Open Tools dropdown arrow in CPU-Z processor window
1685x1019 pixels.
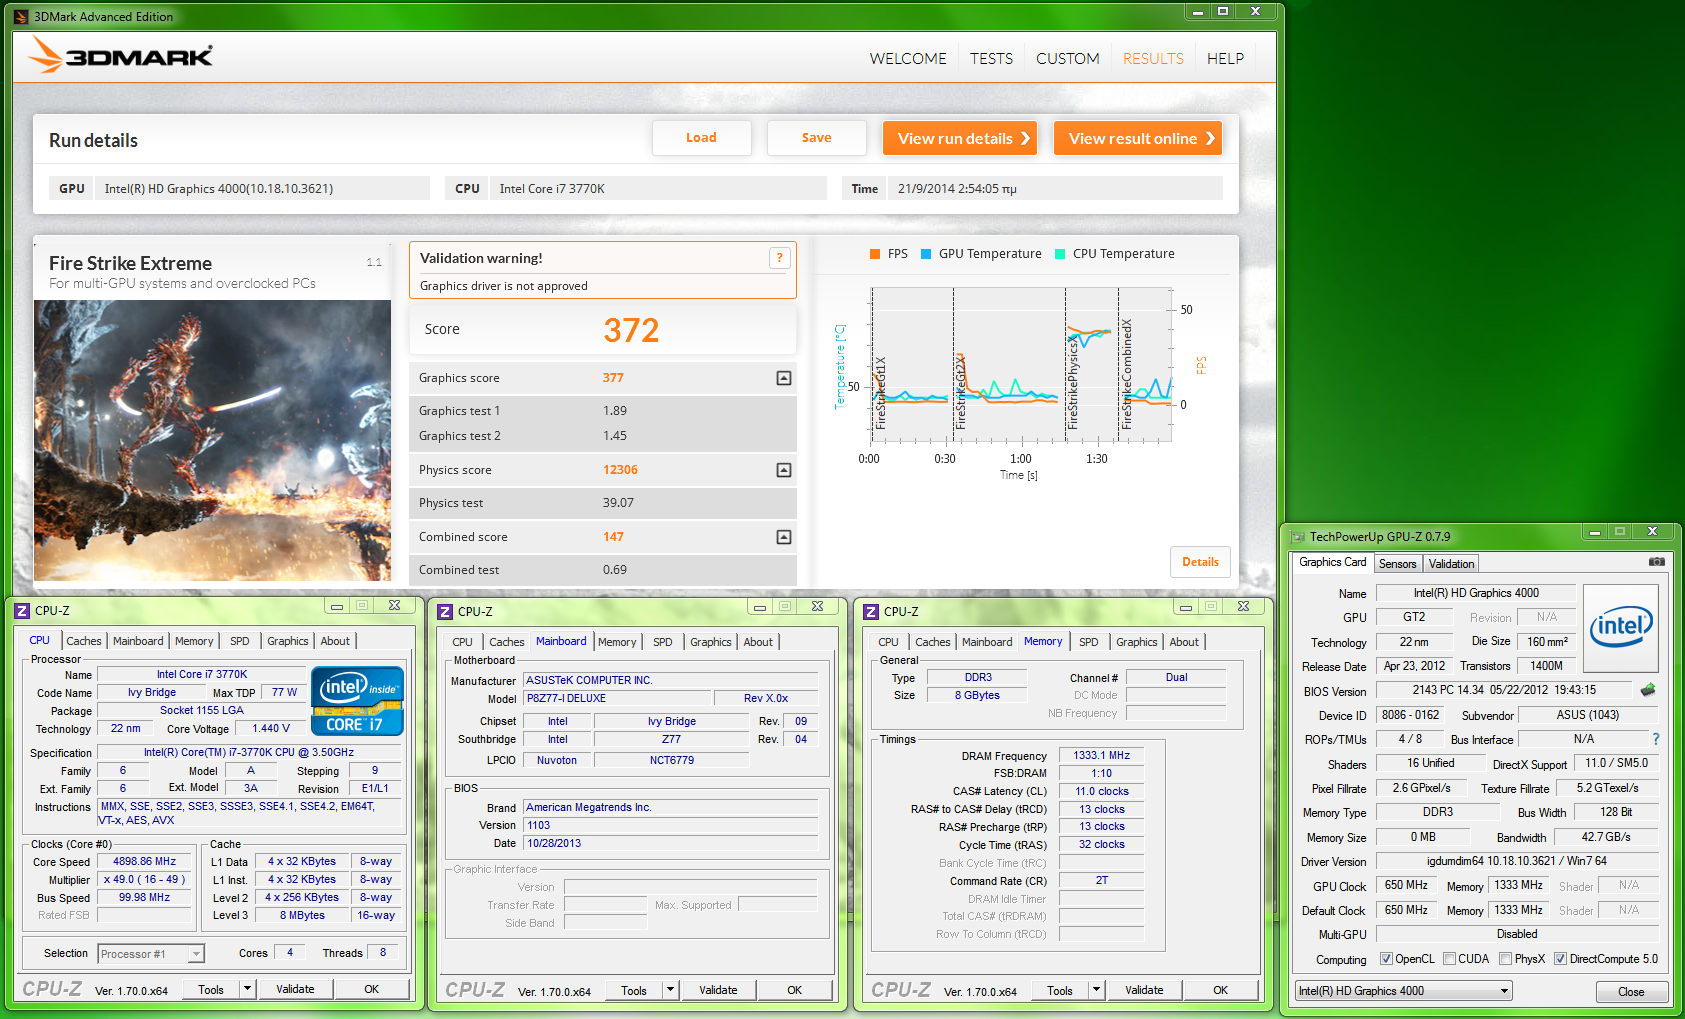click(247, 989)
